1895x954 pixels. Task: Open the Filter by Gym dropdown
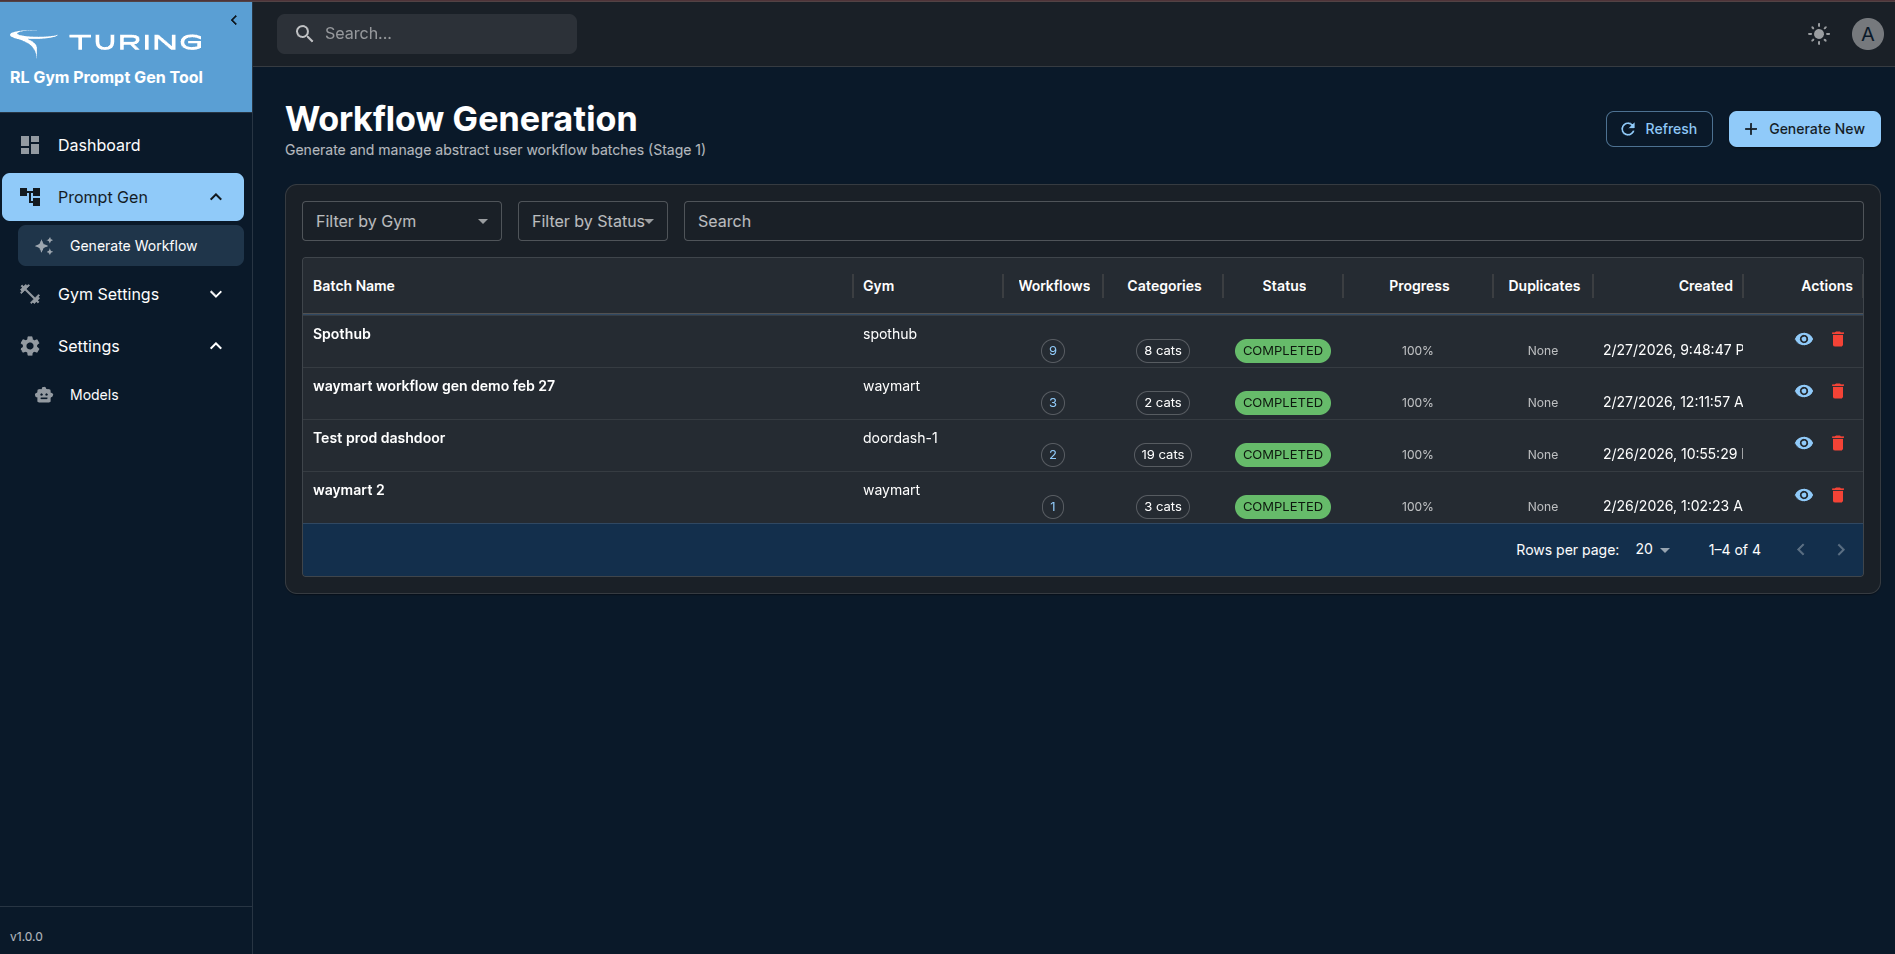[401, 221]
